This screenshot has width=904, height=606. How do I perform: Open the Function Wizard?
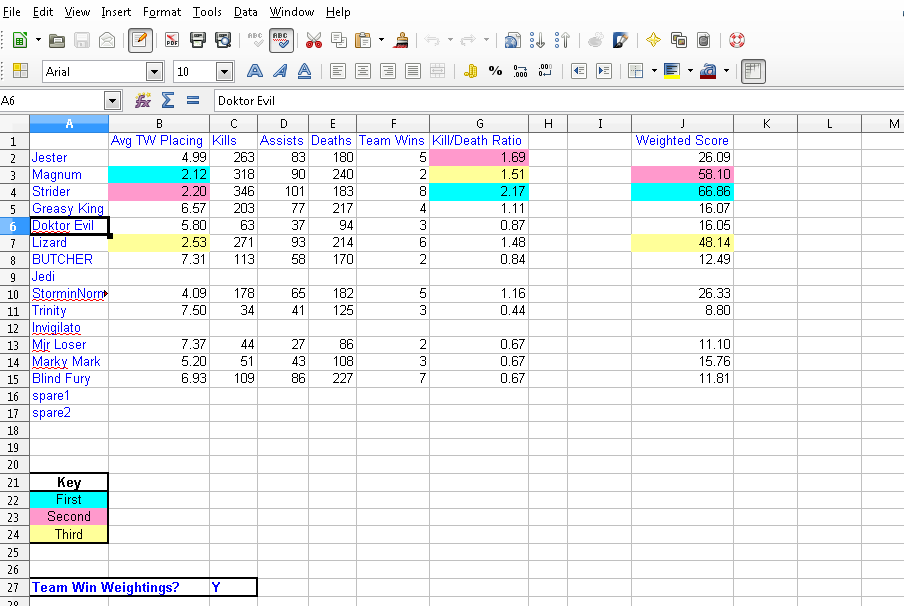click(143, 101)
